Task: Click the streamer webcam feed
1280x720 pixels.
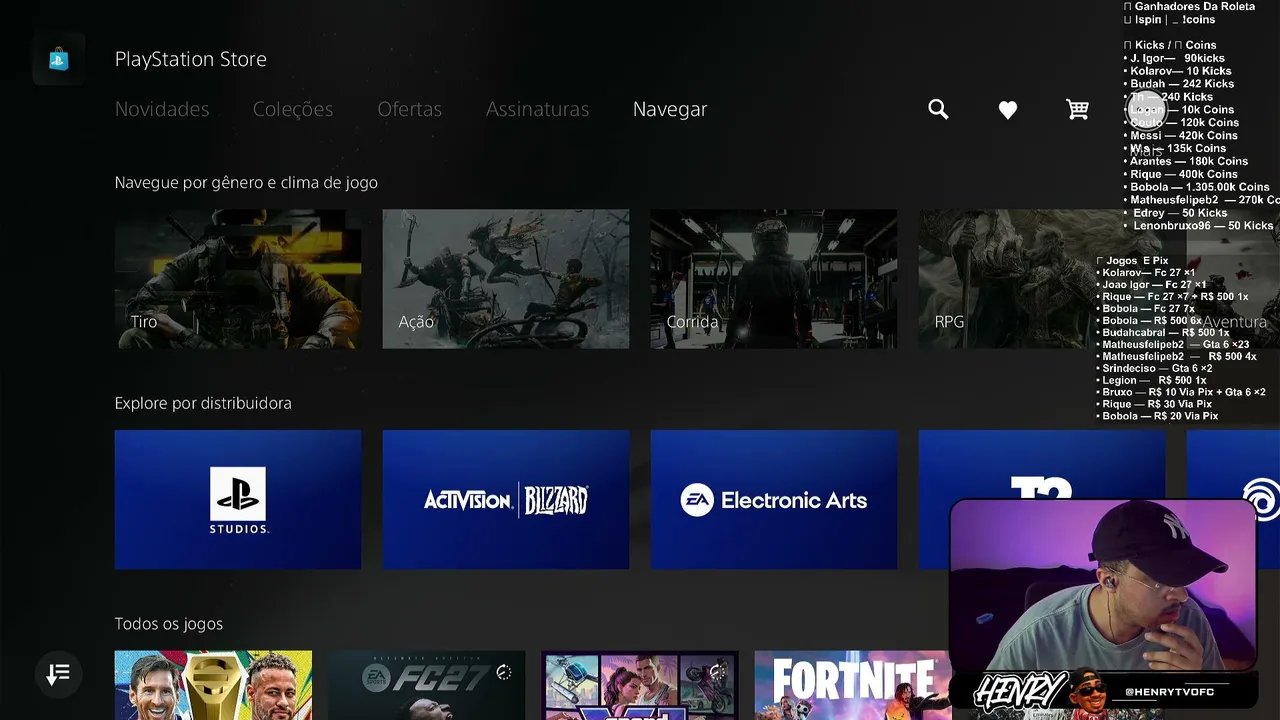Action: (x=1103, y=585)
